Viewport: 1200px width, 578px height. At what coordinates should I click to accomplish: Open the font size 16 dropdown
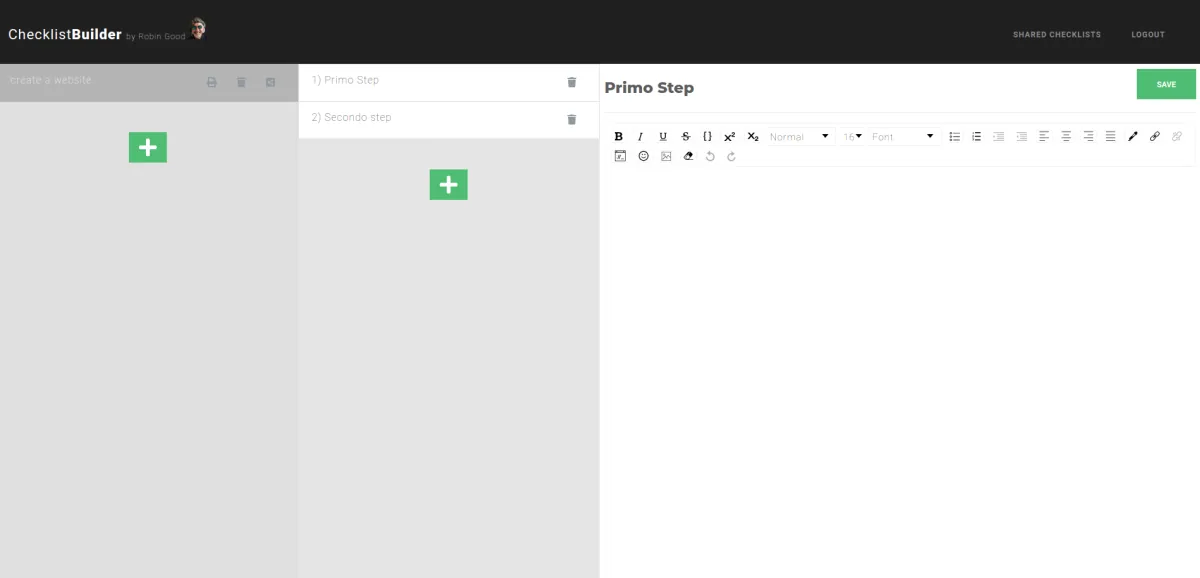coord(852,136)
